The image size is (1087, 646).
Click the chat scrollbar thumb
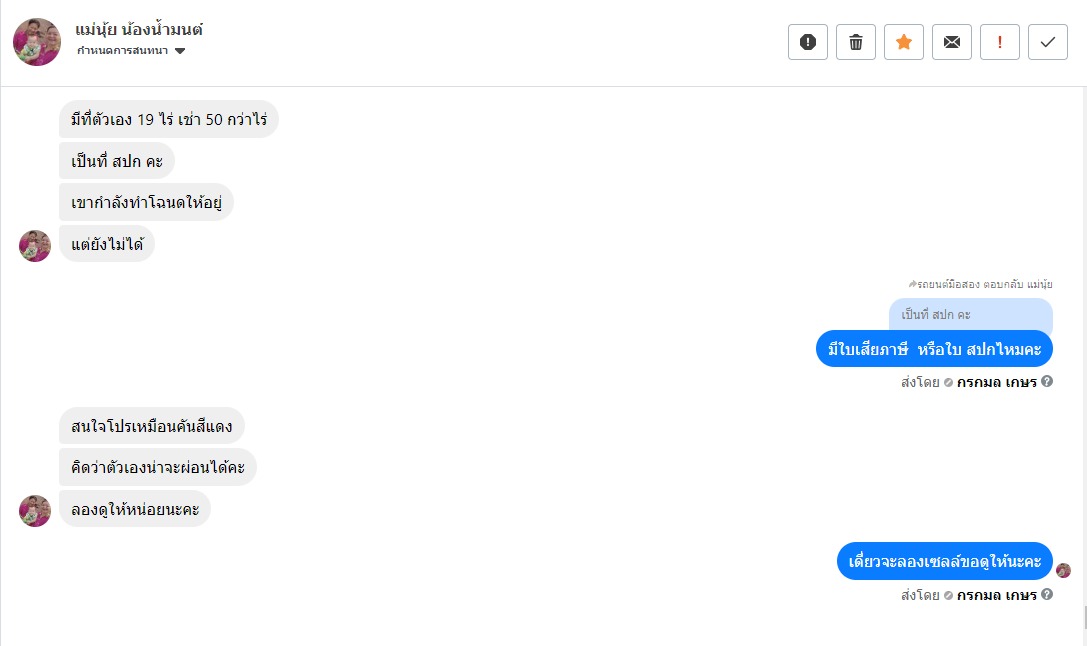click(1083, 616)
